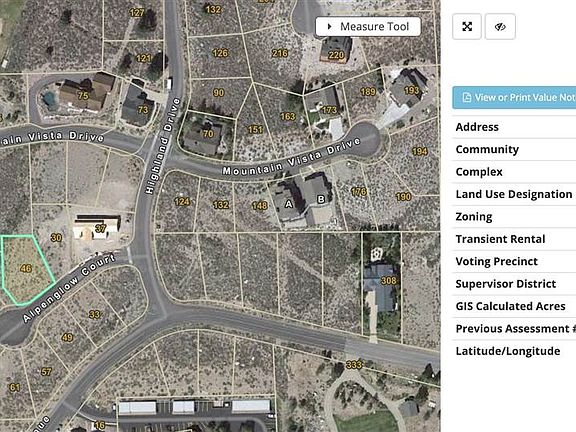Click parcel label 90
576x432 pixels.
pyautogui.click(x=219, y=93)
